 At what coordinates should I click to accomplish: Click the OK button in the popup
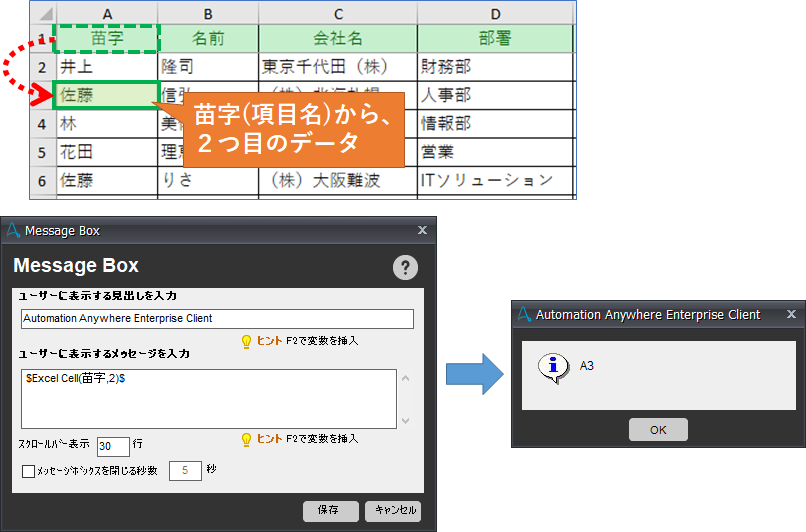point(658,430)
